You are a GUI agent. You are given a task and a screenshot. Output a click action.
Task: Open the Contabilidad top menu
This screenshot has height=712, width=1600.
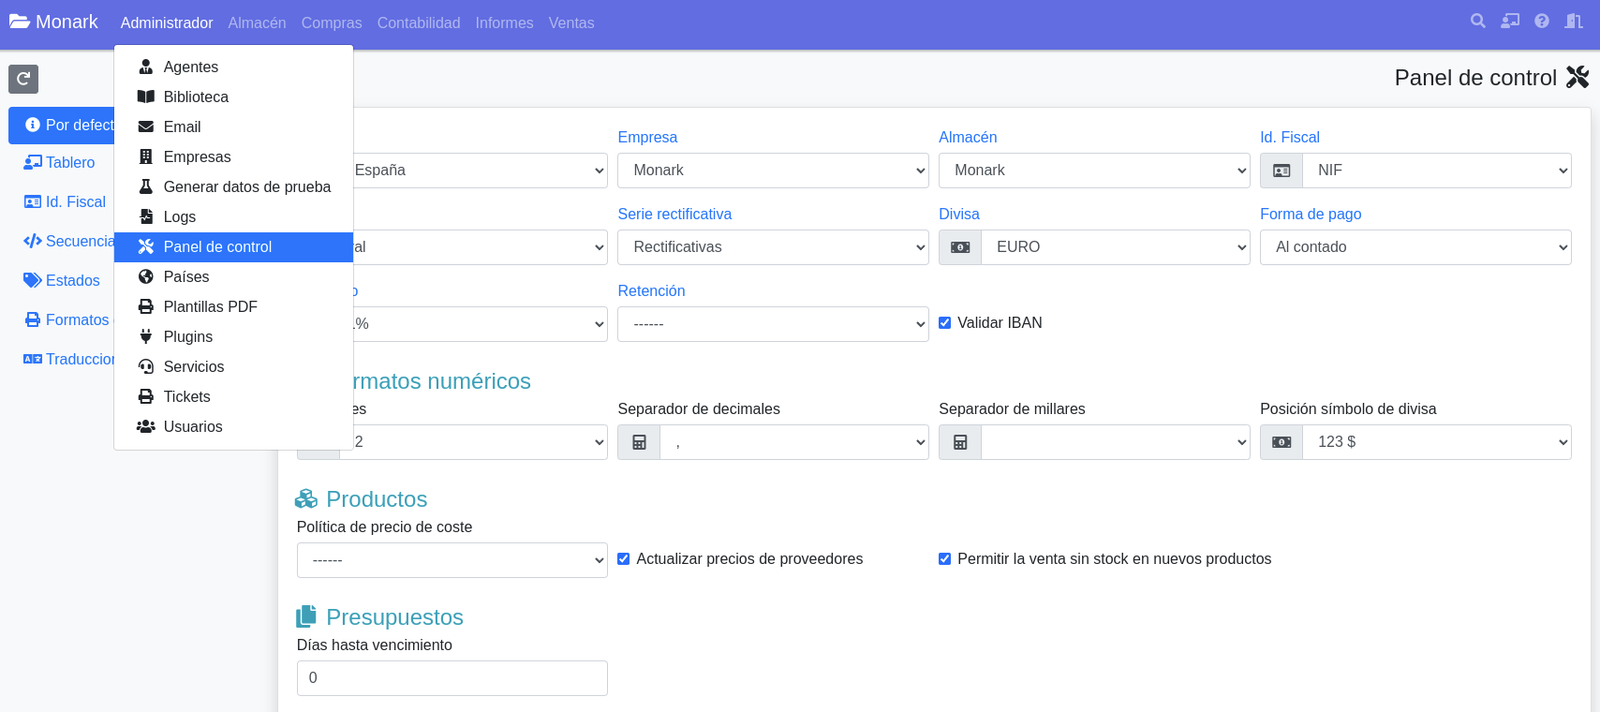pos(419,22)
